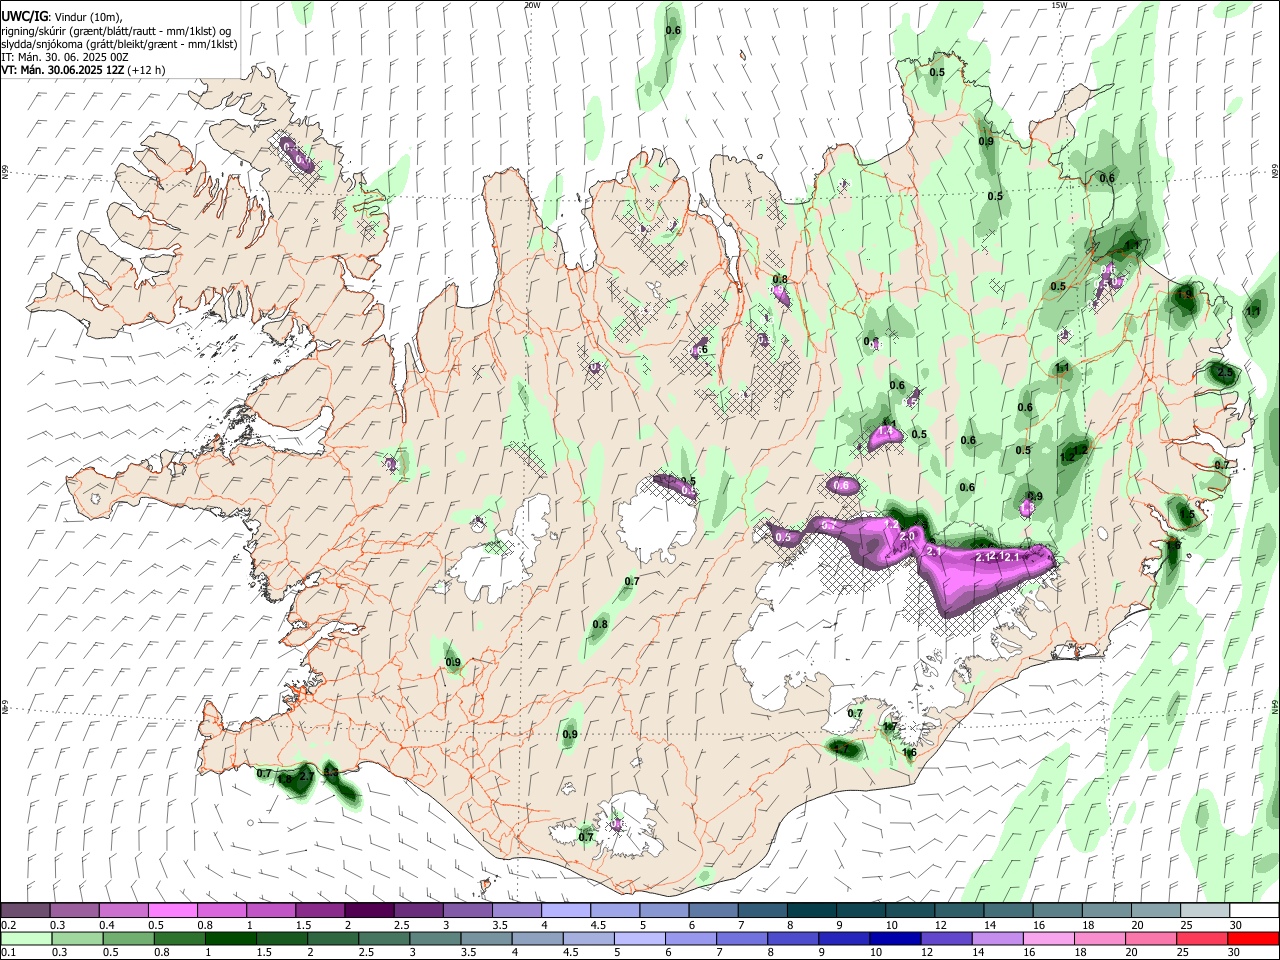Screen dimensions: 1280x960
Task: Pick the light pink rain swatch labeled 16
Action: click(x=1047, y=938)
